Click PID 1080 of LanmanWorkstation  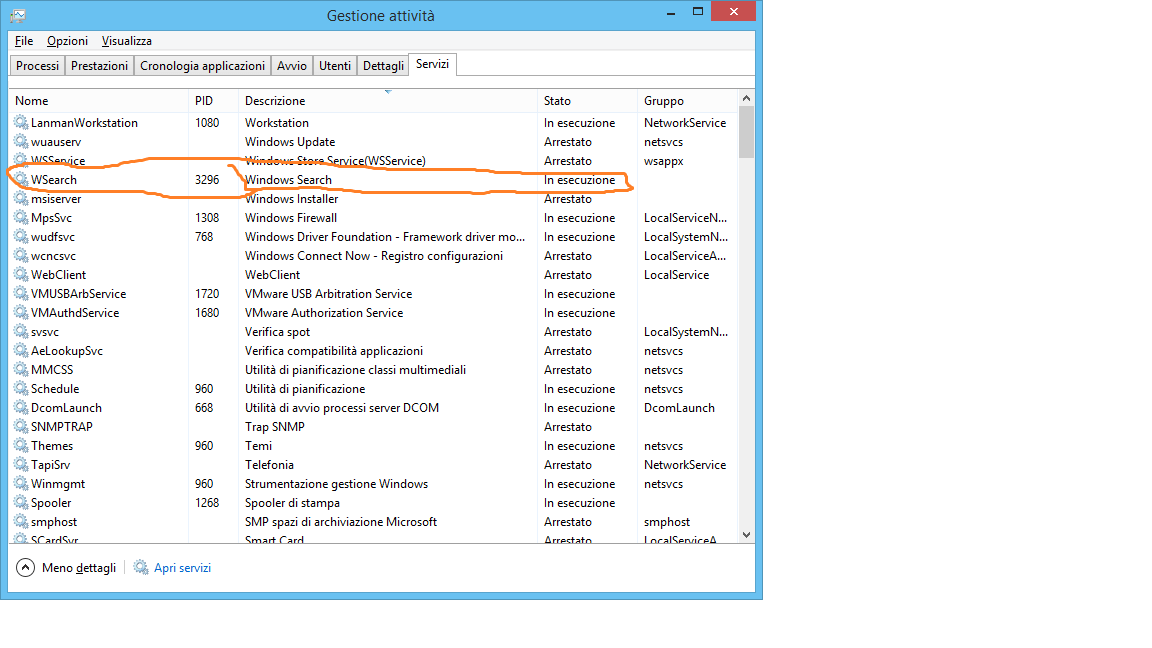pos(206,122)
